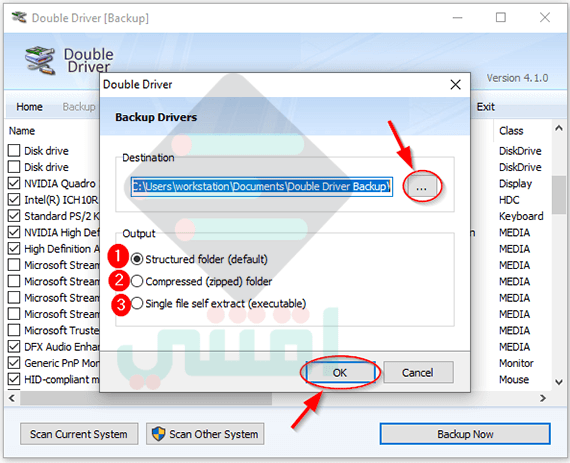Confirm backup with OK button
Screen dimensions: 570x463
click(340, 373)
